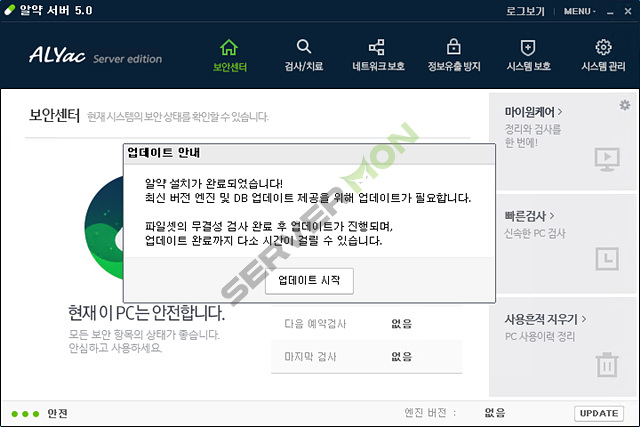This screenshot has width=640, height=427.
Task: Click the ALYac Server edition logo
Action: tap(95, 55)
